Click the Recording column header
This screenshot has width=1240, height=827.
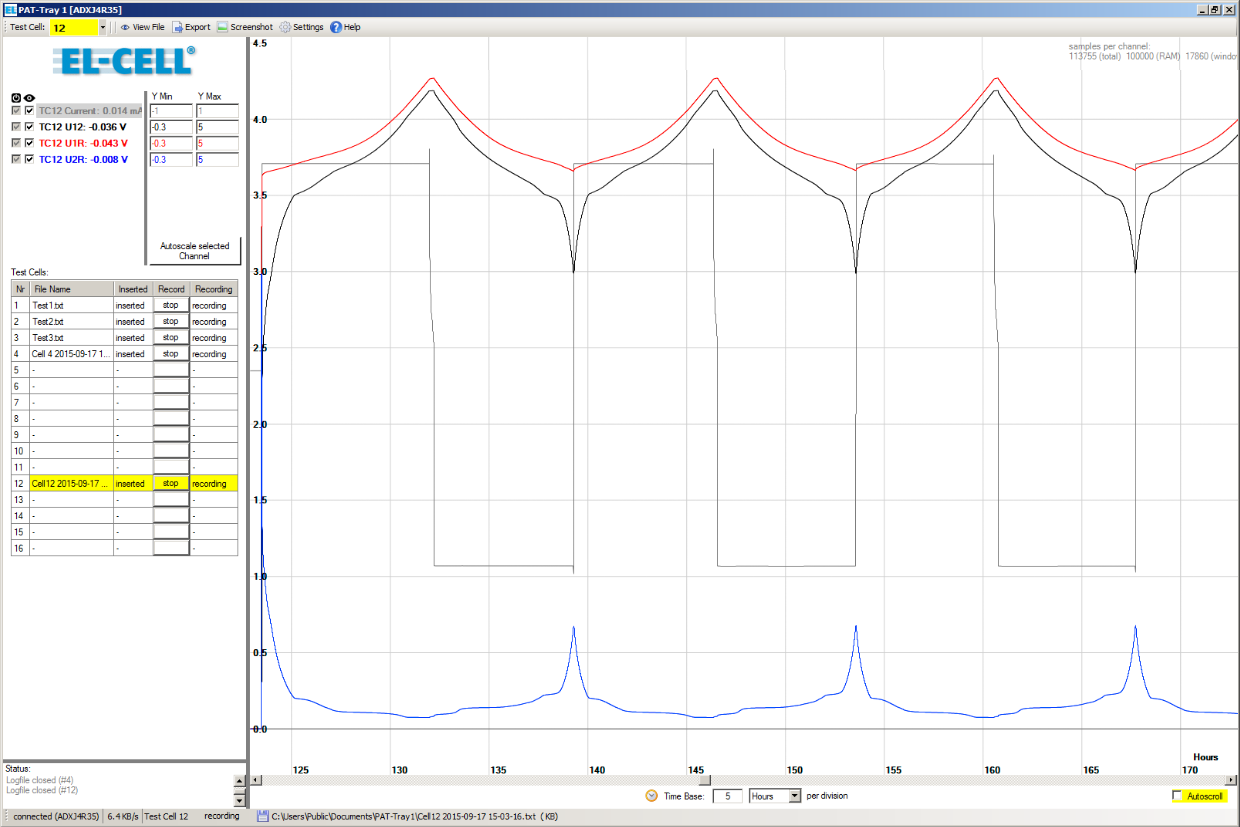(x=214, y=289)
